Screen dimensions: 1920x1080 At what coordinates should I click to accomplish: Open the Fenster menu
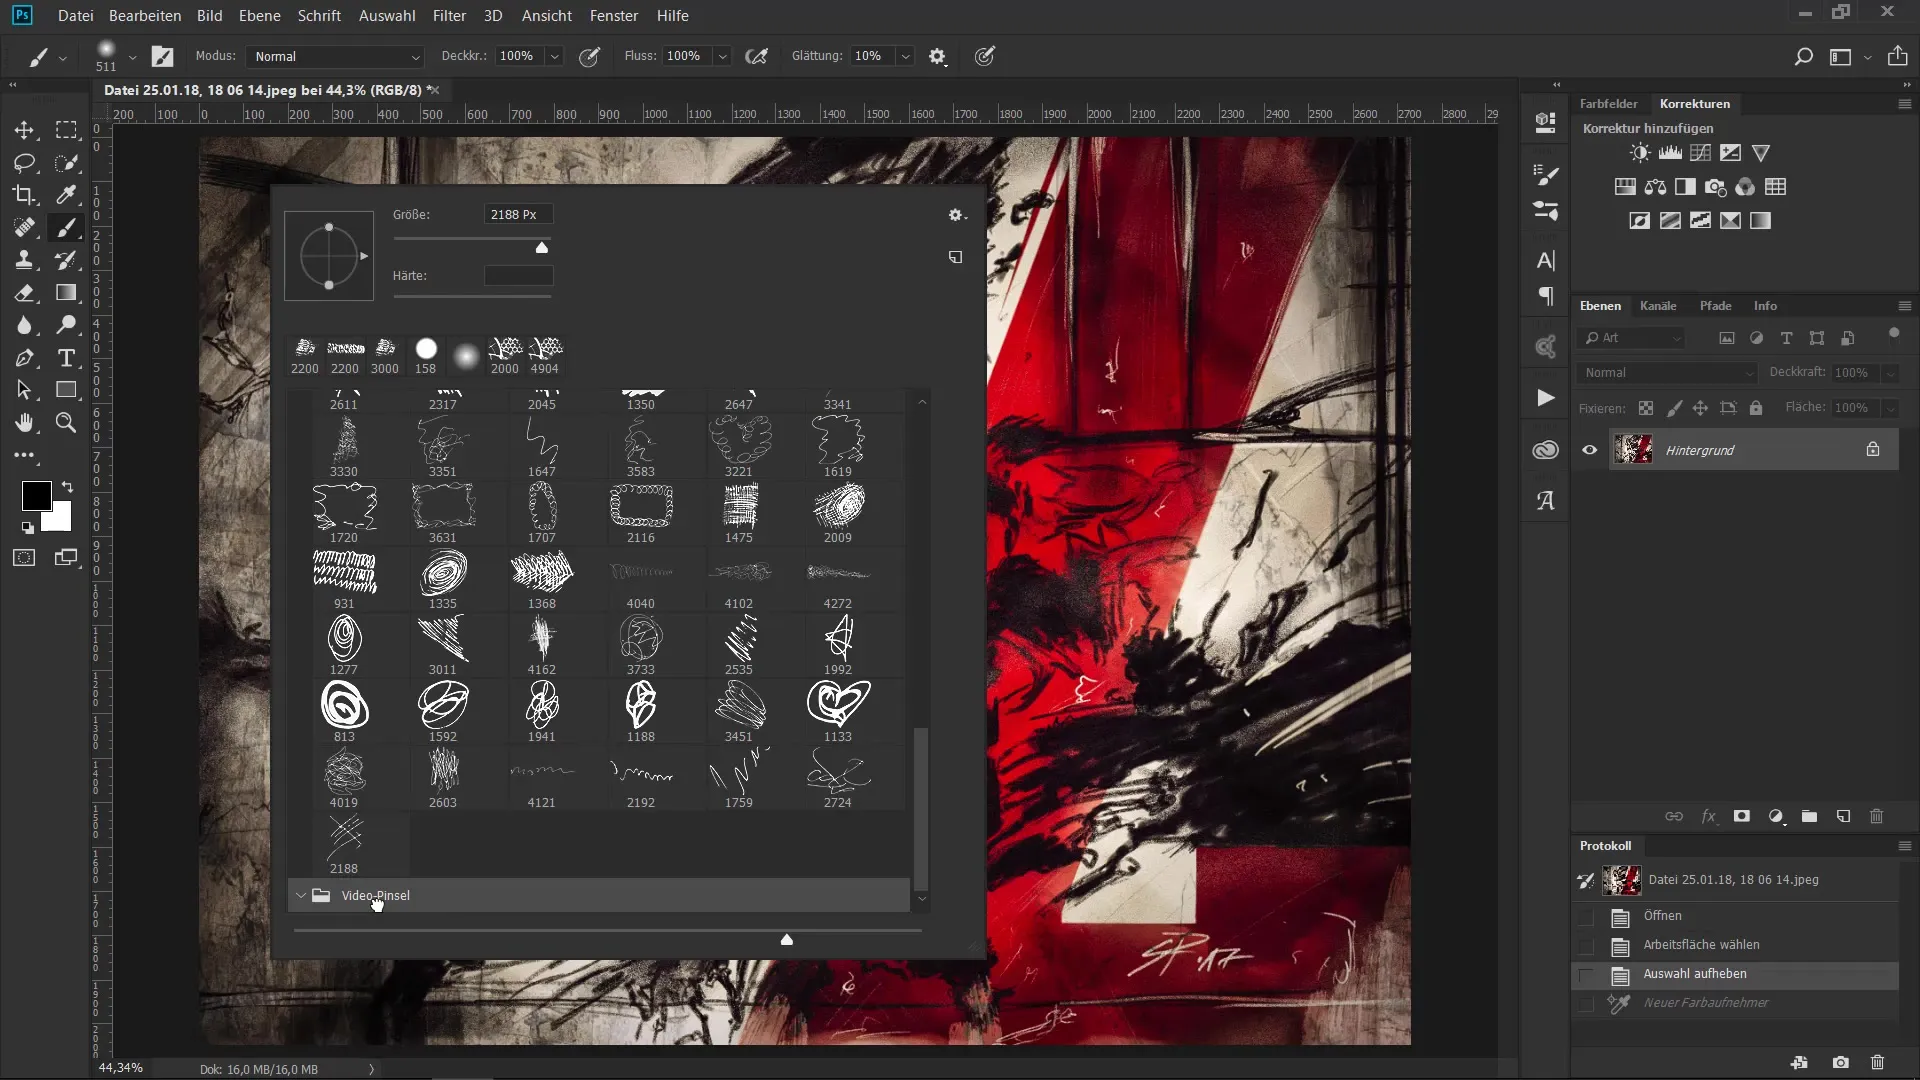point(614,16)
